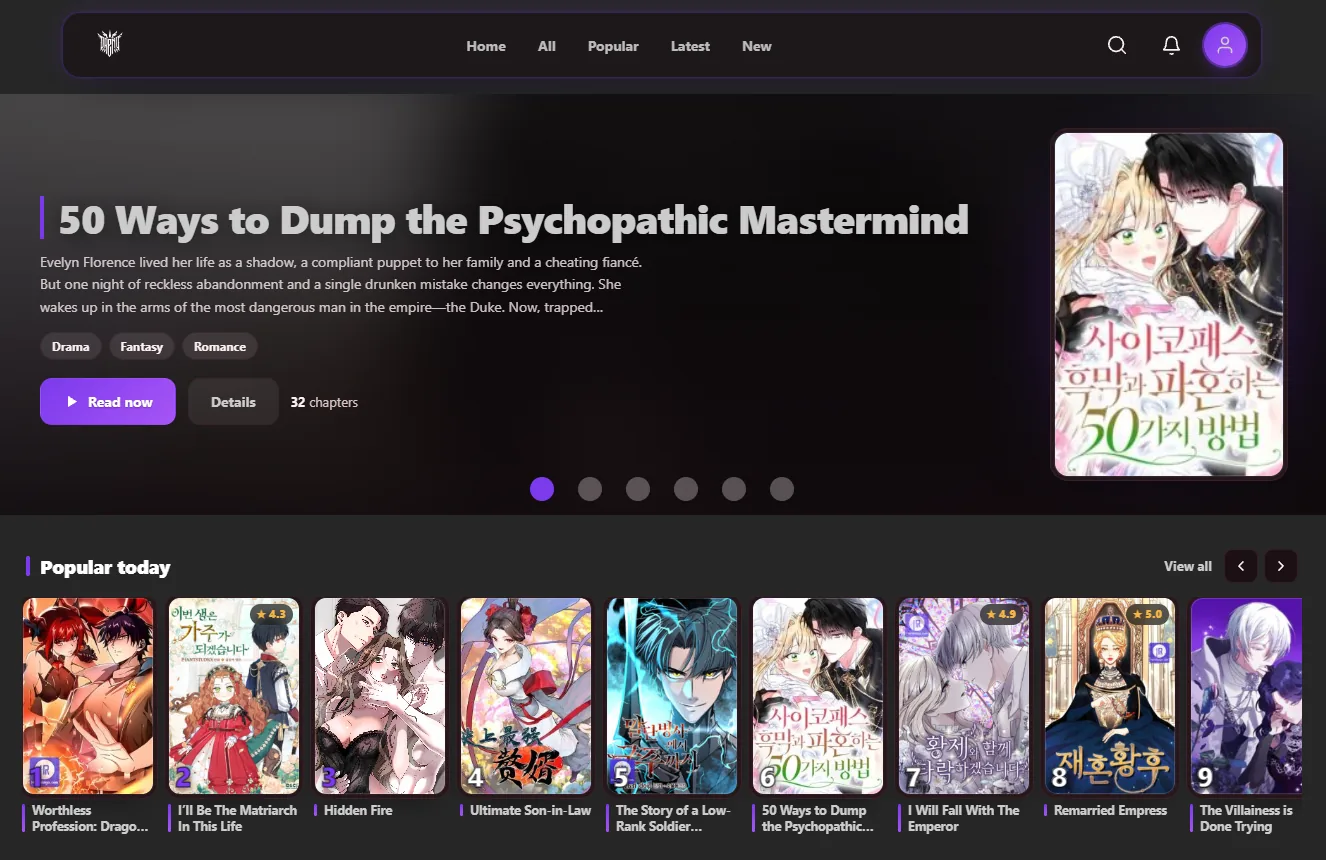This screenshot has width=1326, height=860.
Task: Open I Will Fall With The Emperor cover
Action: click(x=964, y=696)
